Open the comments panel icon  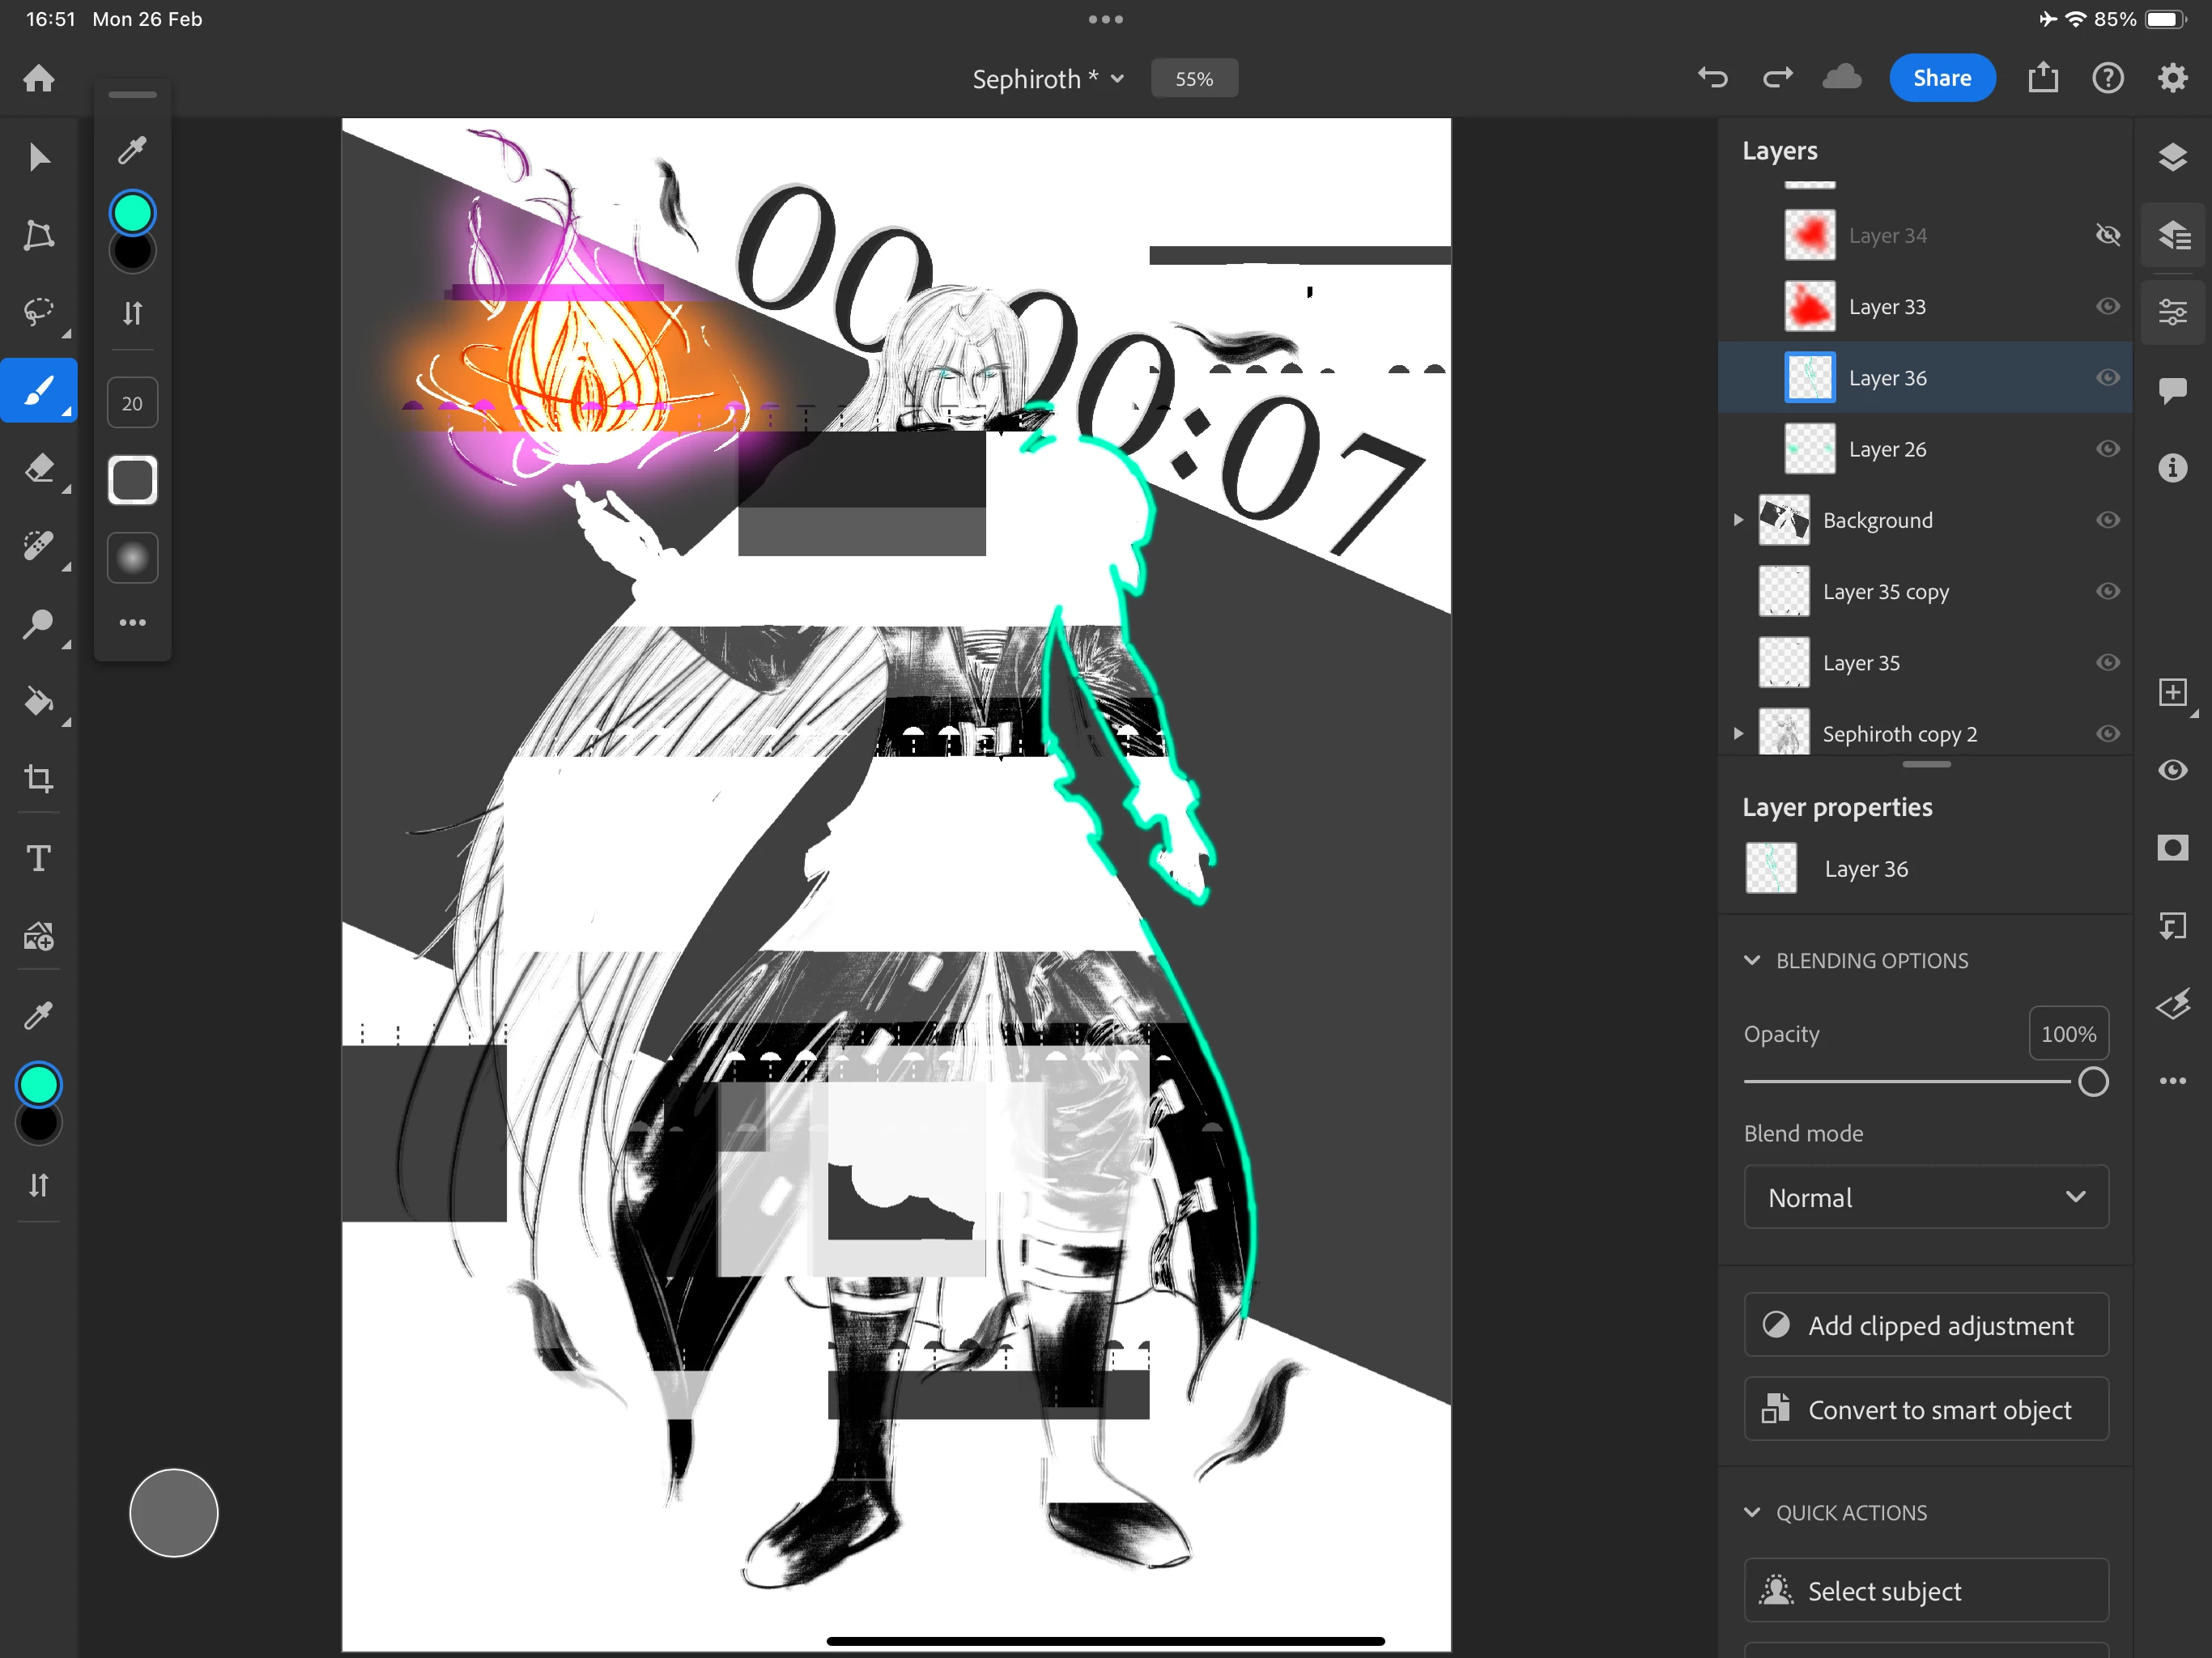click(x=2172, y=390)
